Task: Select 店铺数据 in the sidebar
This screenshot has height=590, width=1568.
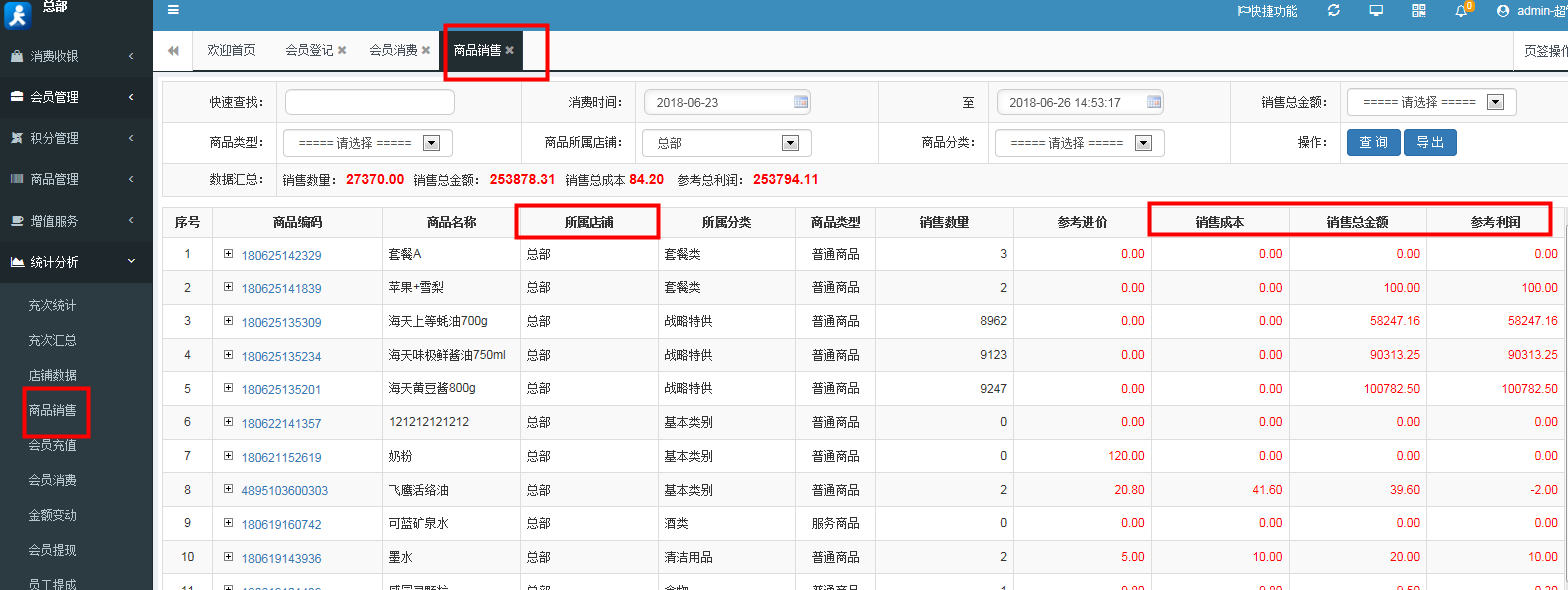Action: pyautogui.click(x=52, y=375)
